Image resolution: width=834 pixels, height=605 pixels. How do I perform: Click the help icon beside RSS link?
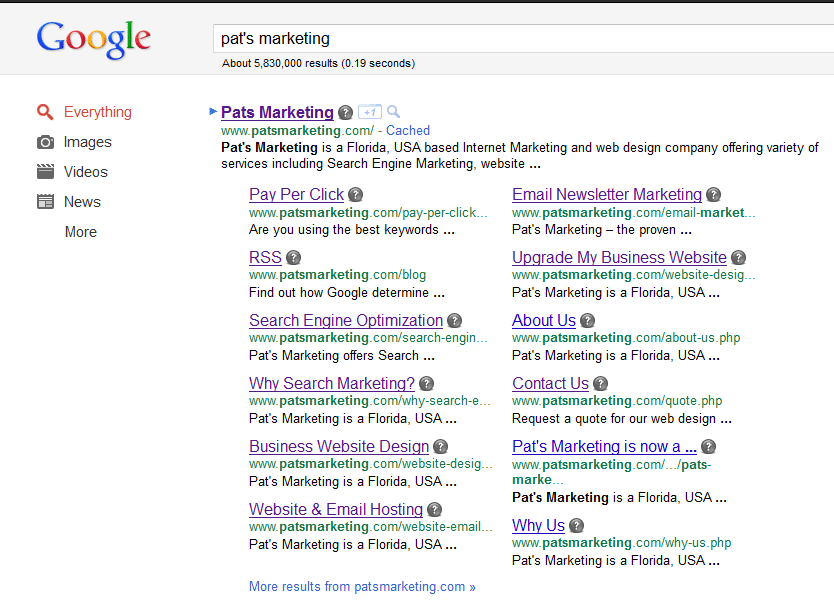[293, 258]
